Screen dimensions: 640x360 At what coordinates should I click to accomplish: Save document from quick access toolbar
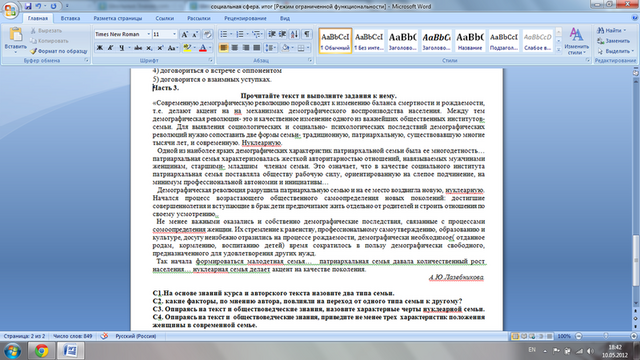coord(28,6)
